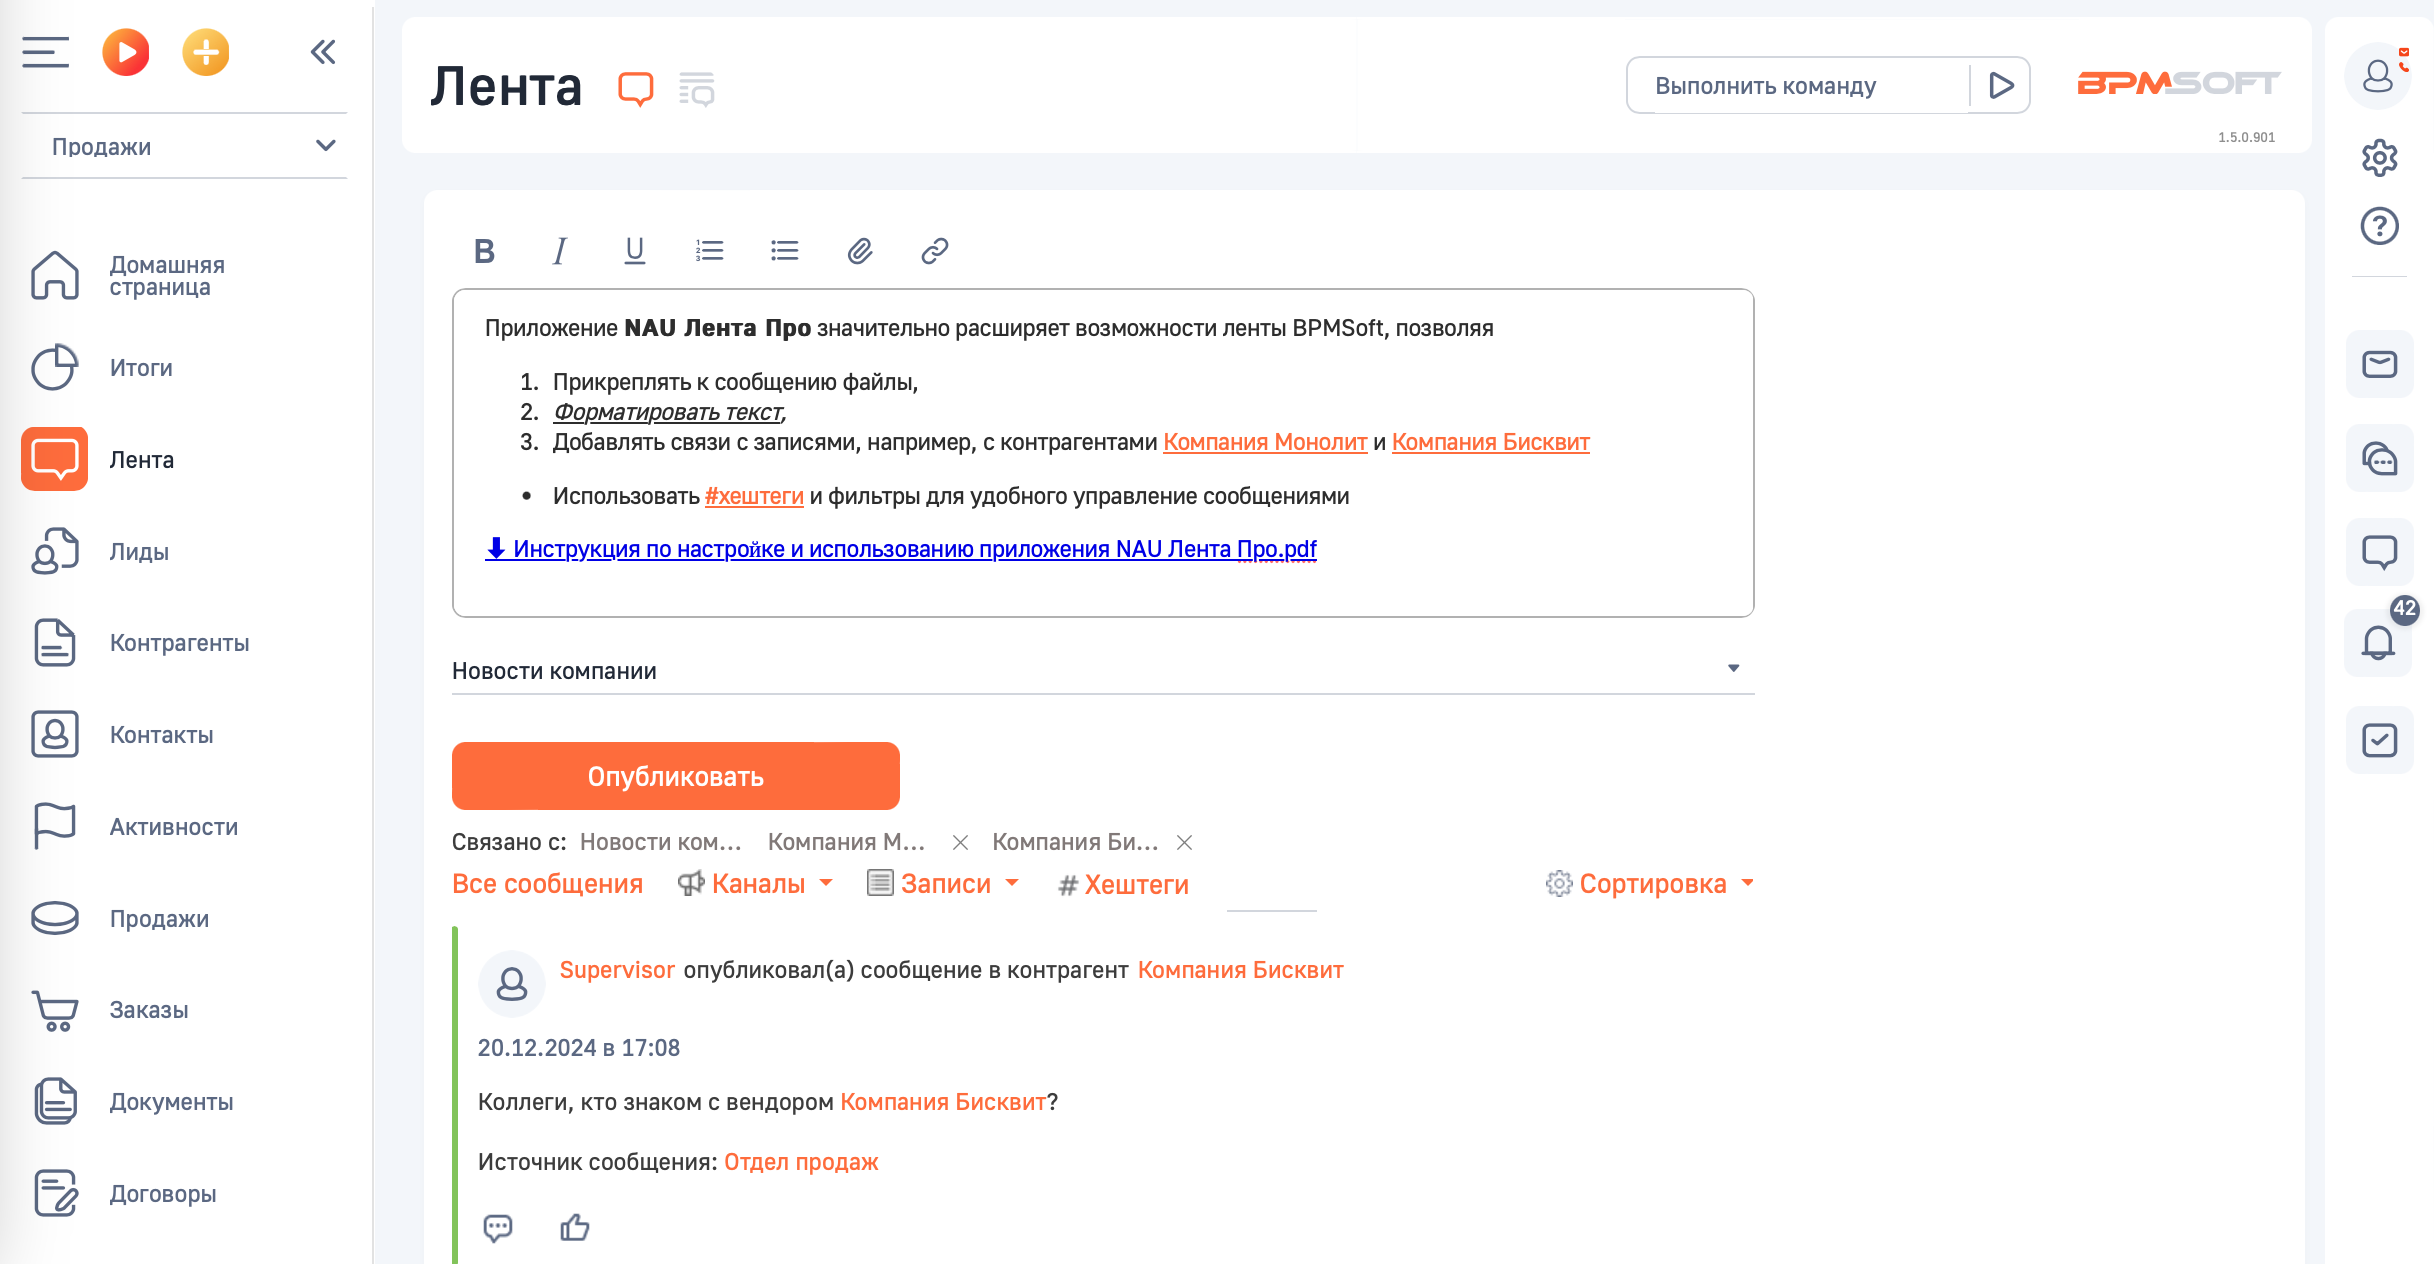2434x1264 pixels.
Task: Toggle italic formatting
Action: (x=559, y=251)
